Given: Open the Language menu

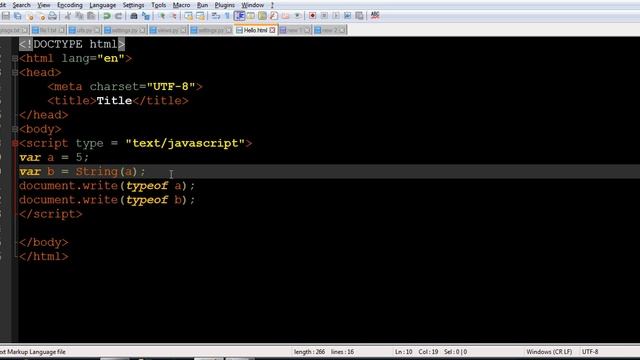Looking at the screenshot, I should click(x=102, y=5).
